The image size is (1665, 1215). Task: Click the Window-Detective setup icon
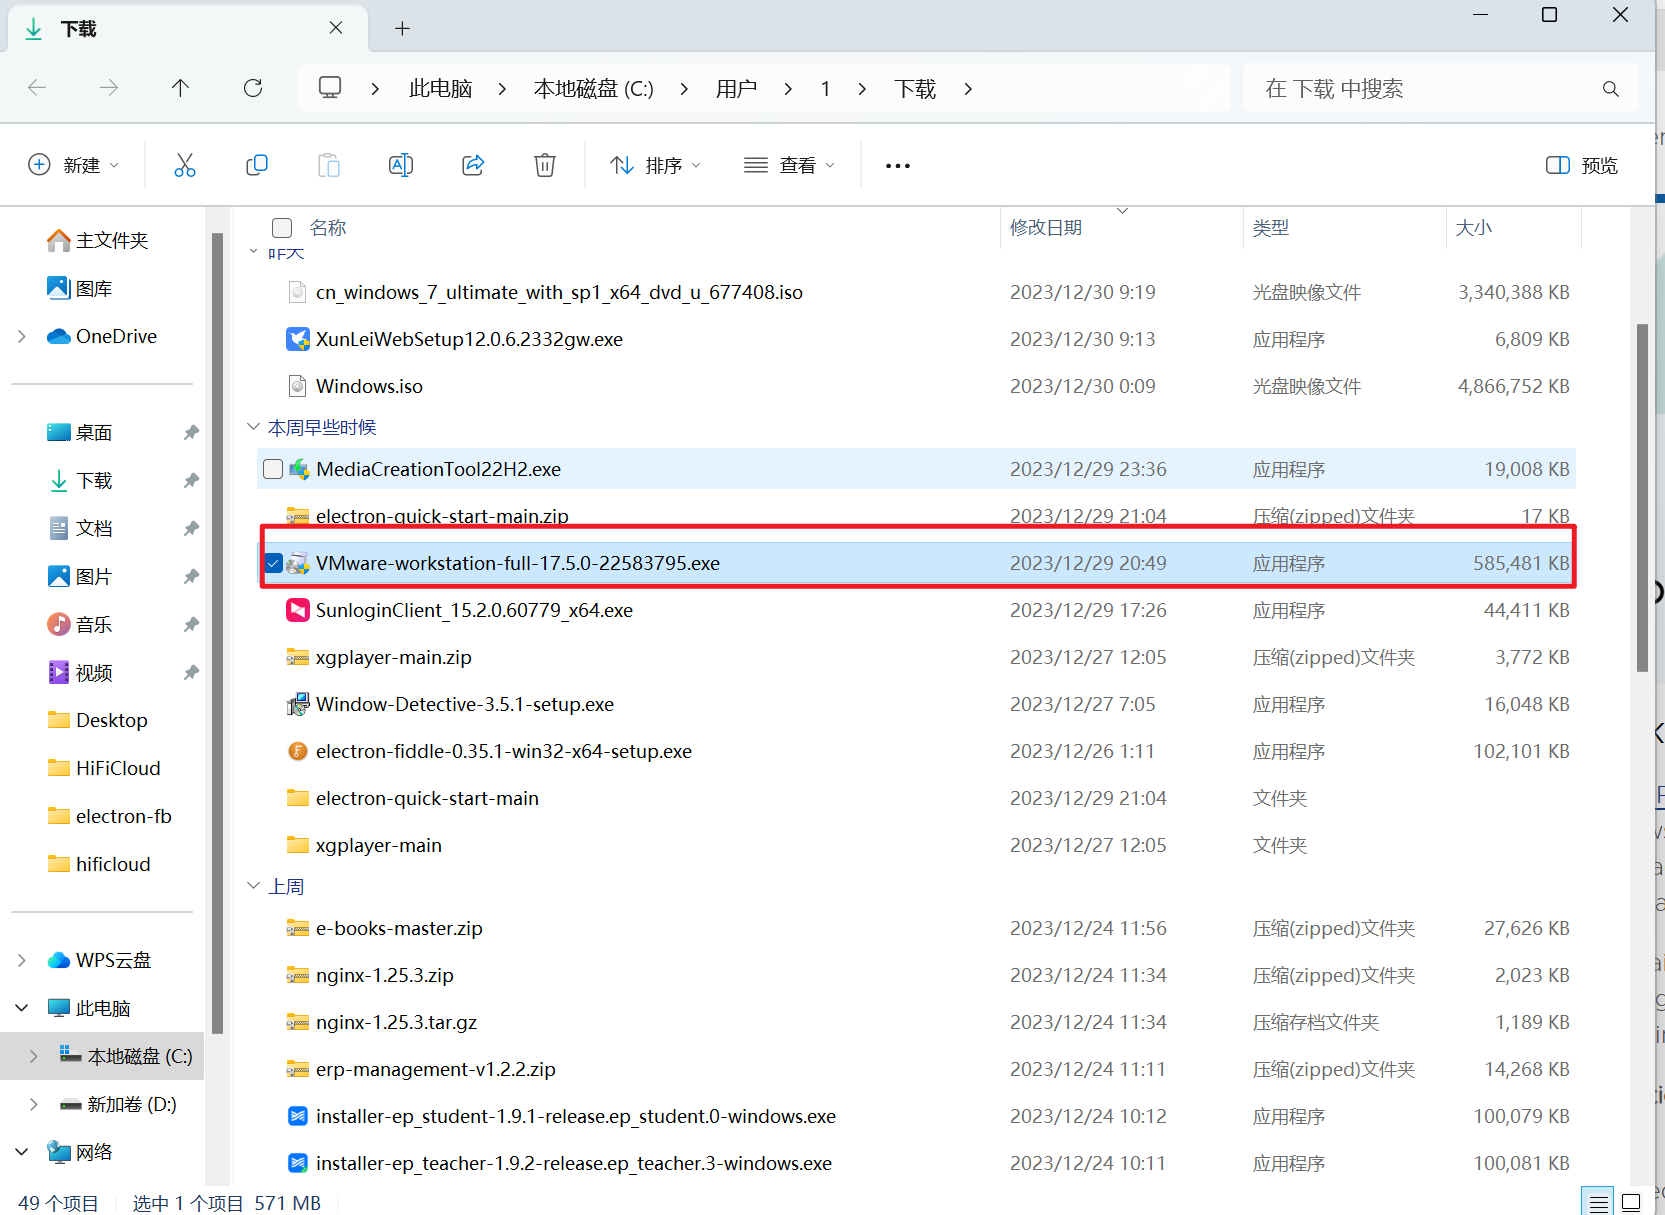(298, 704)
